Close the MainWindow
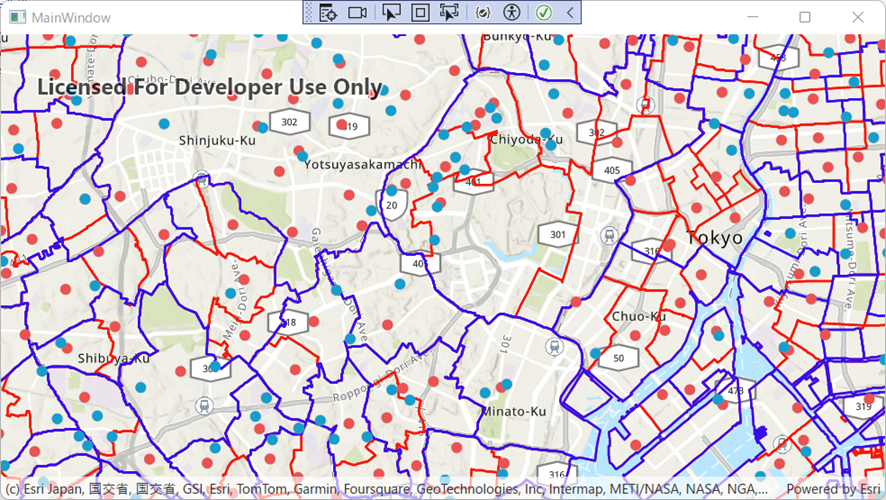Screen dimensions: 886x500 [858, 18]
